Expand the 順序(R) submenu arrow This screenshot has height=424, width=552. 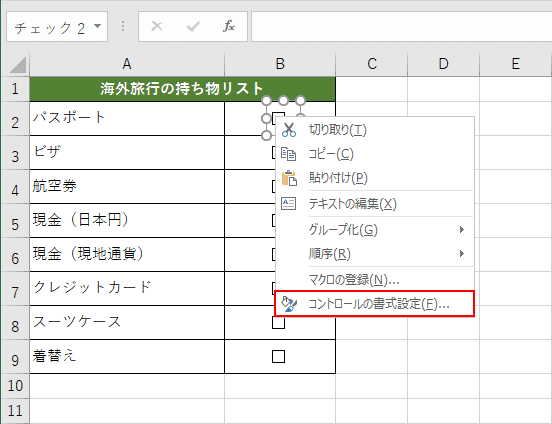pyautogui.click(x=462, y=254)
